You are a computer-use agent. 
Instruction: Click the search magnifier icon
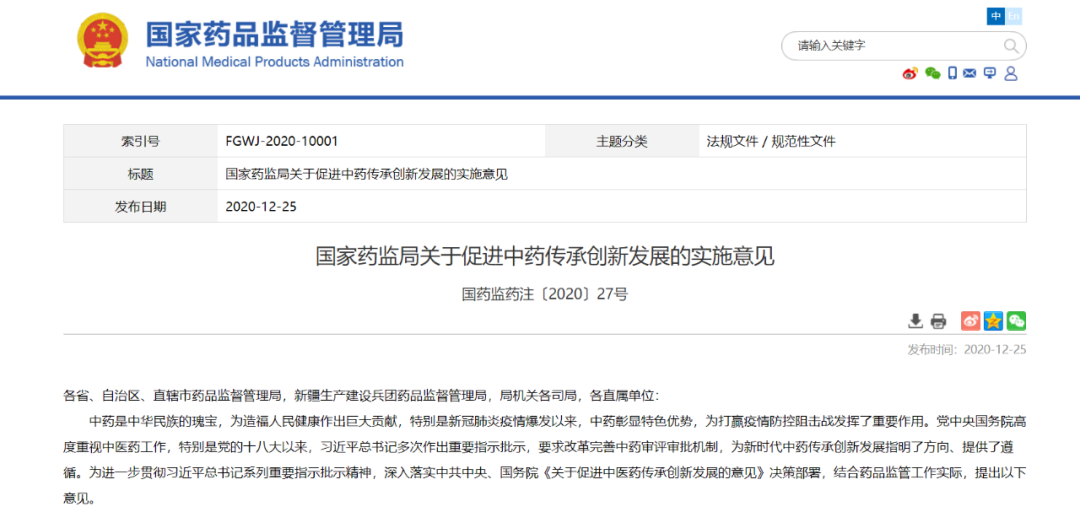[1010, 46]
